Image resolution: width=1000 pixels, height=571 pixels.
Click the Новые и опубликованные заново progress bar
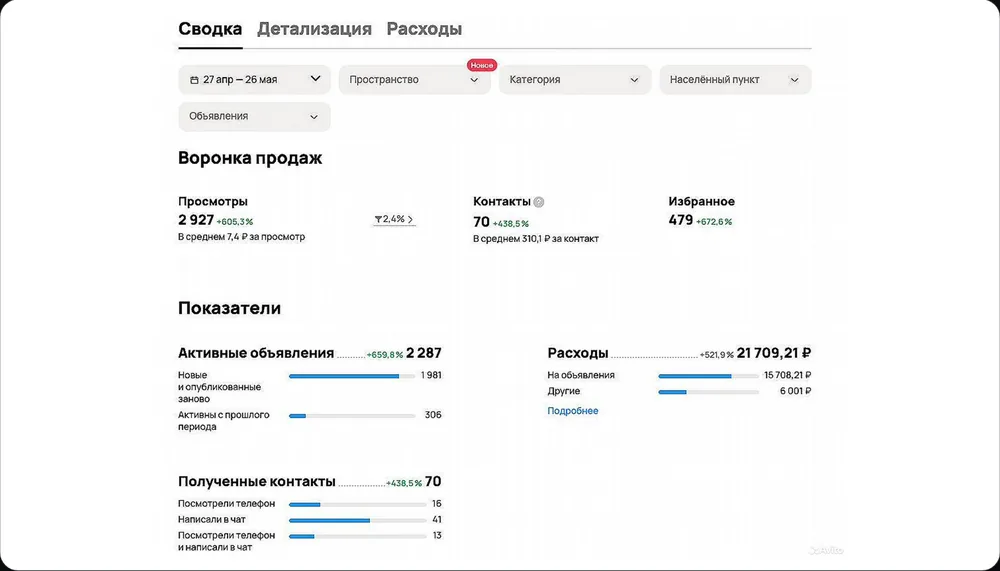(352, 376)
